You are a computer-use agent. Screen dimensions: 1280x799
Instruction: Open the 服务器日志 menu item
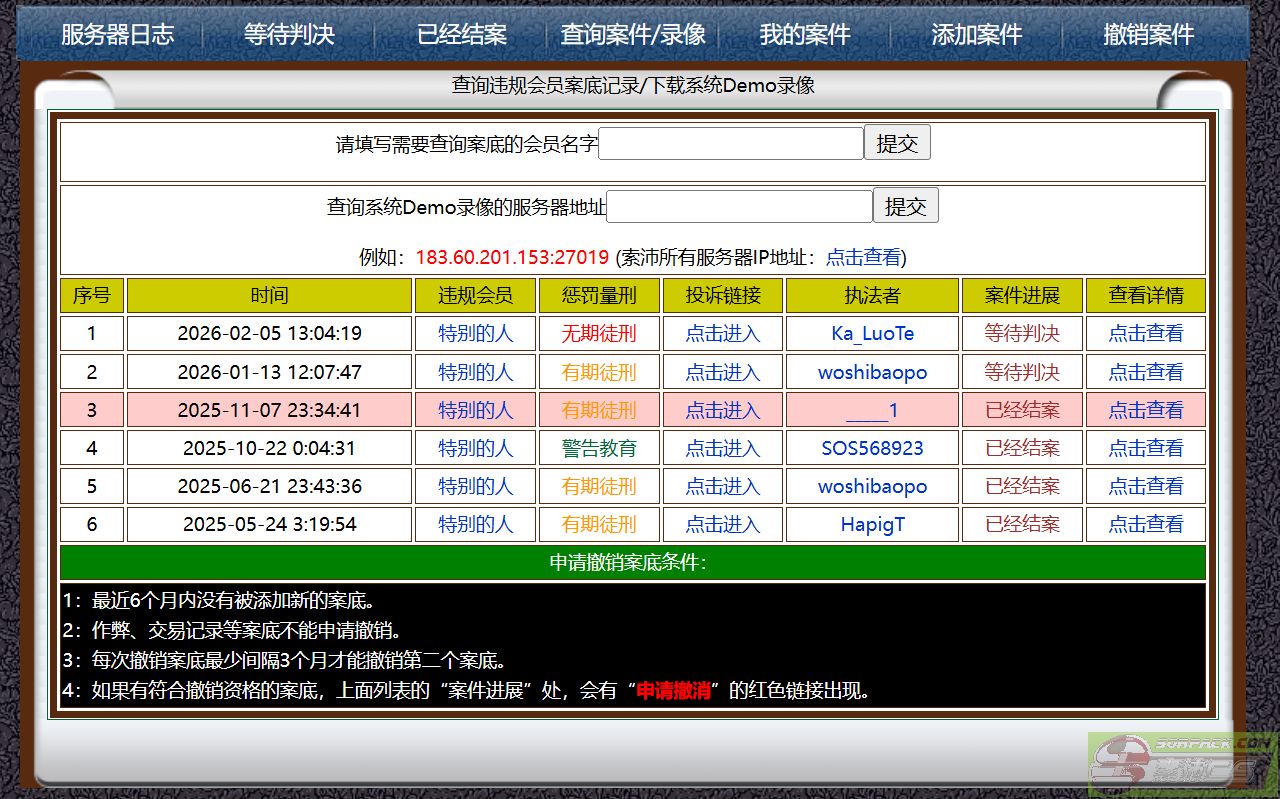click(x=117, y=34)
